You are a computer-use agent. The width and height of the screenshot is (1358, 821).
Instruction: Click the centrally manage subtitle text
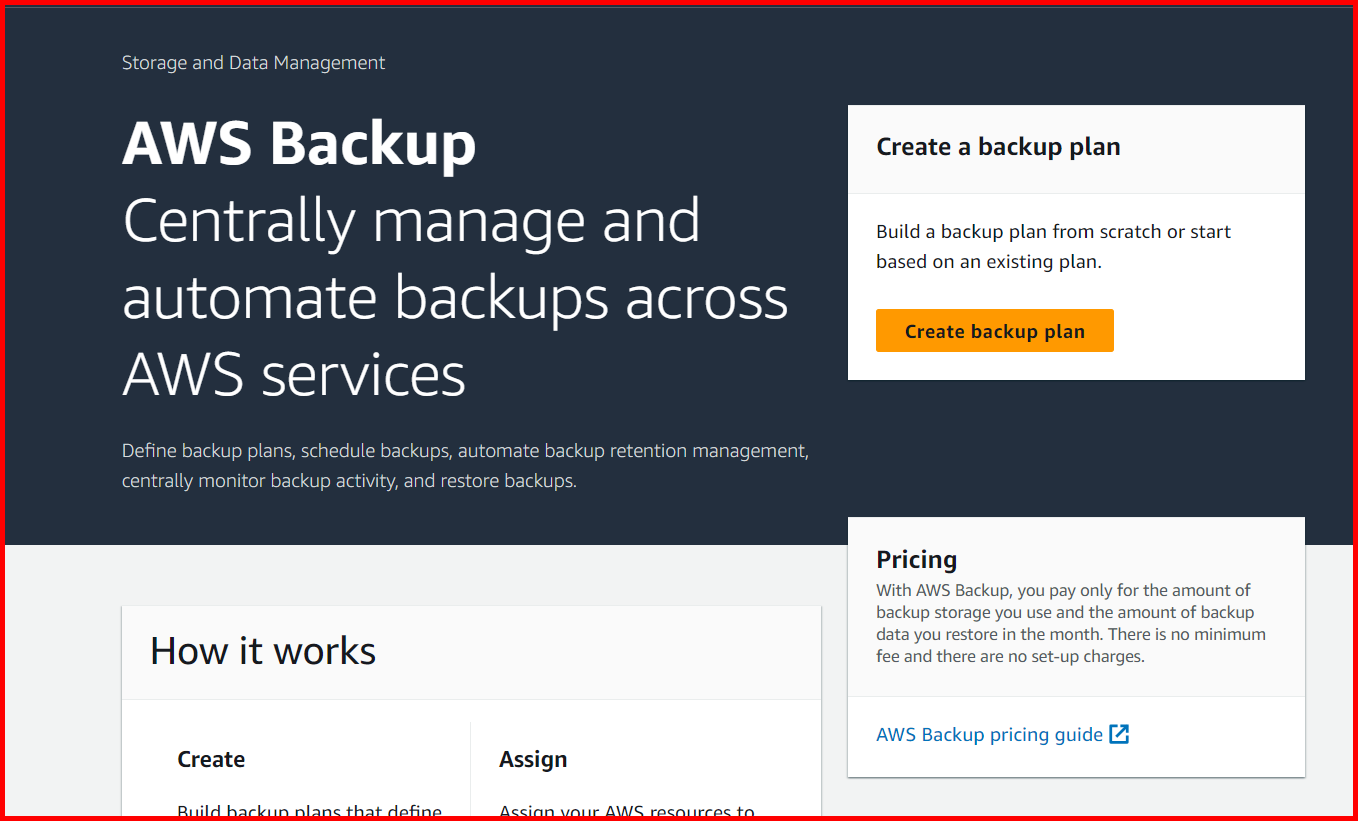[455, 297]
